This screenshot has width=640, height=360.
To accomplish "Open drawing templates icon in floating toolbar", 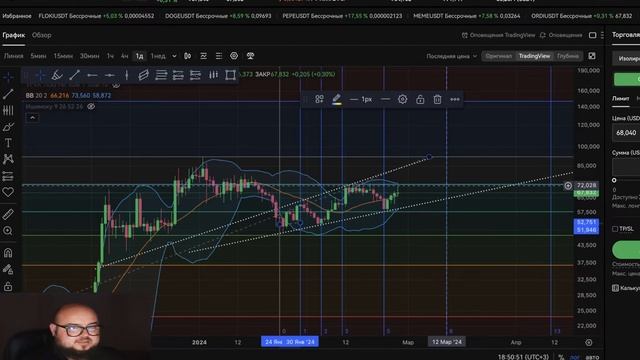I will (319, 99).
